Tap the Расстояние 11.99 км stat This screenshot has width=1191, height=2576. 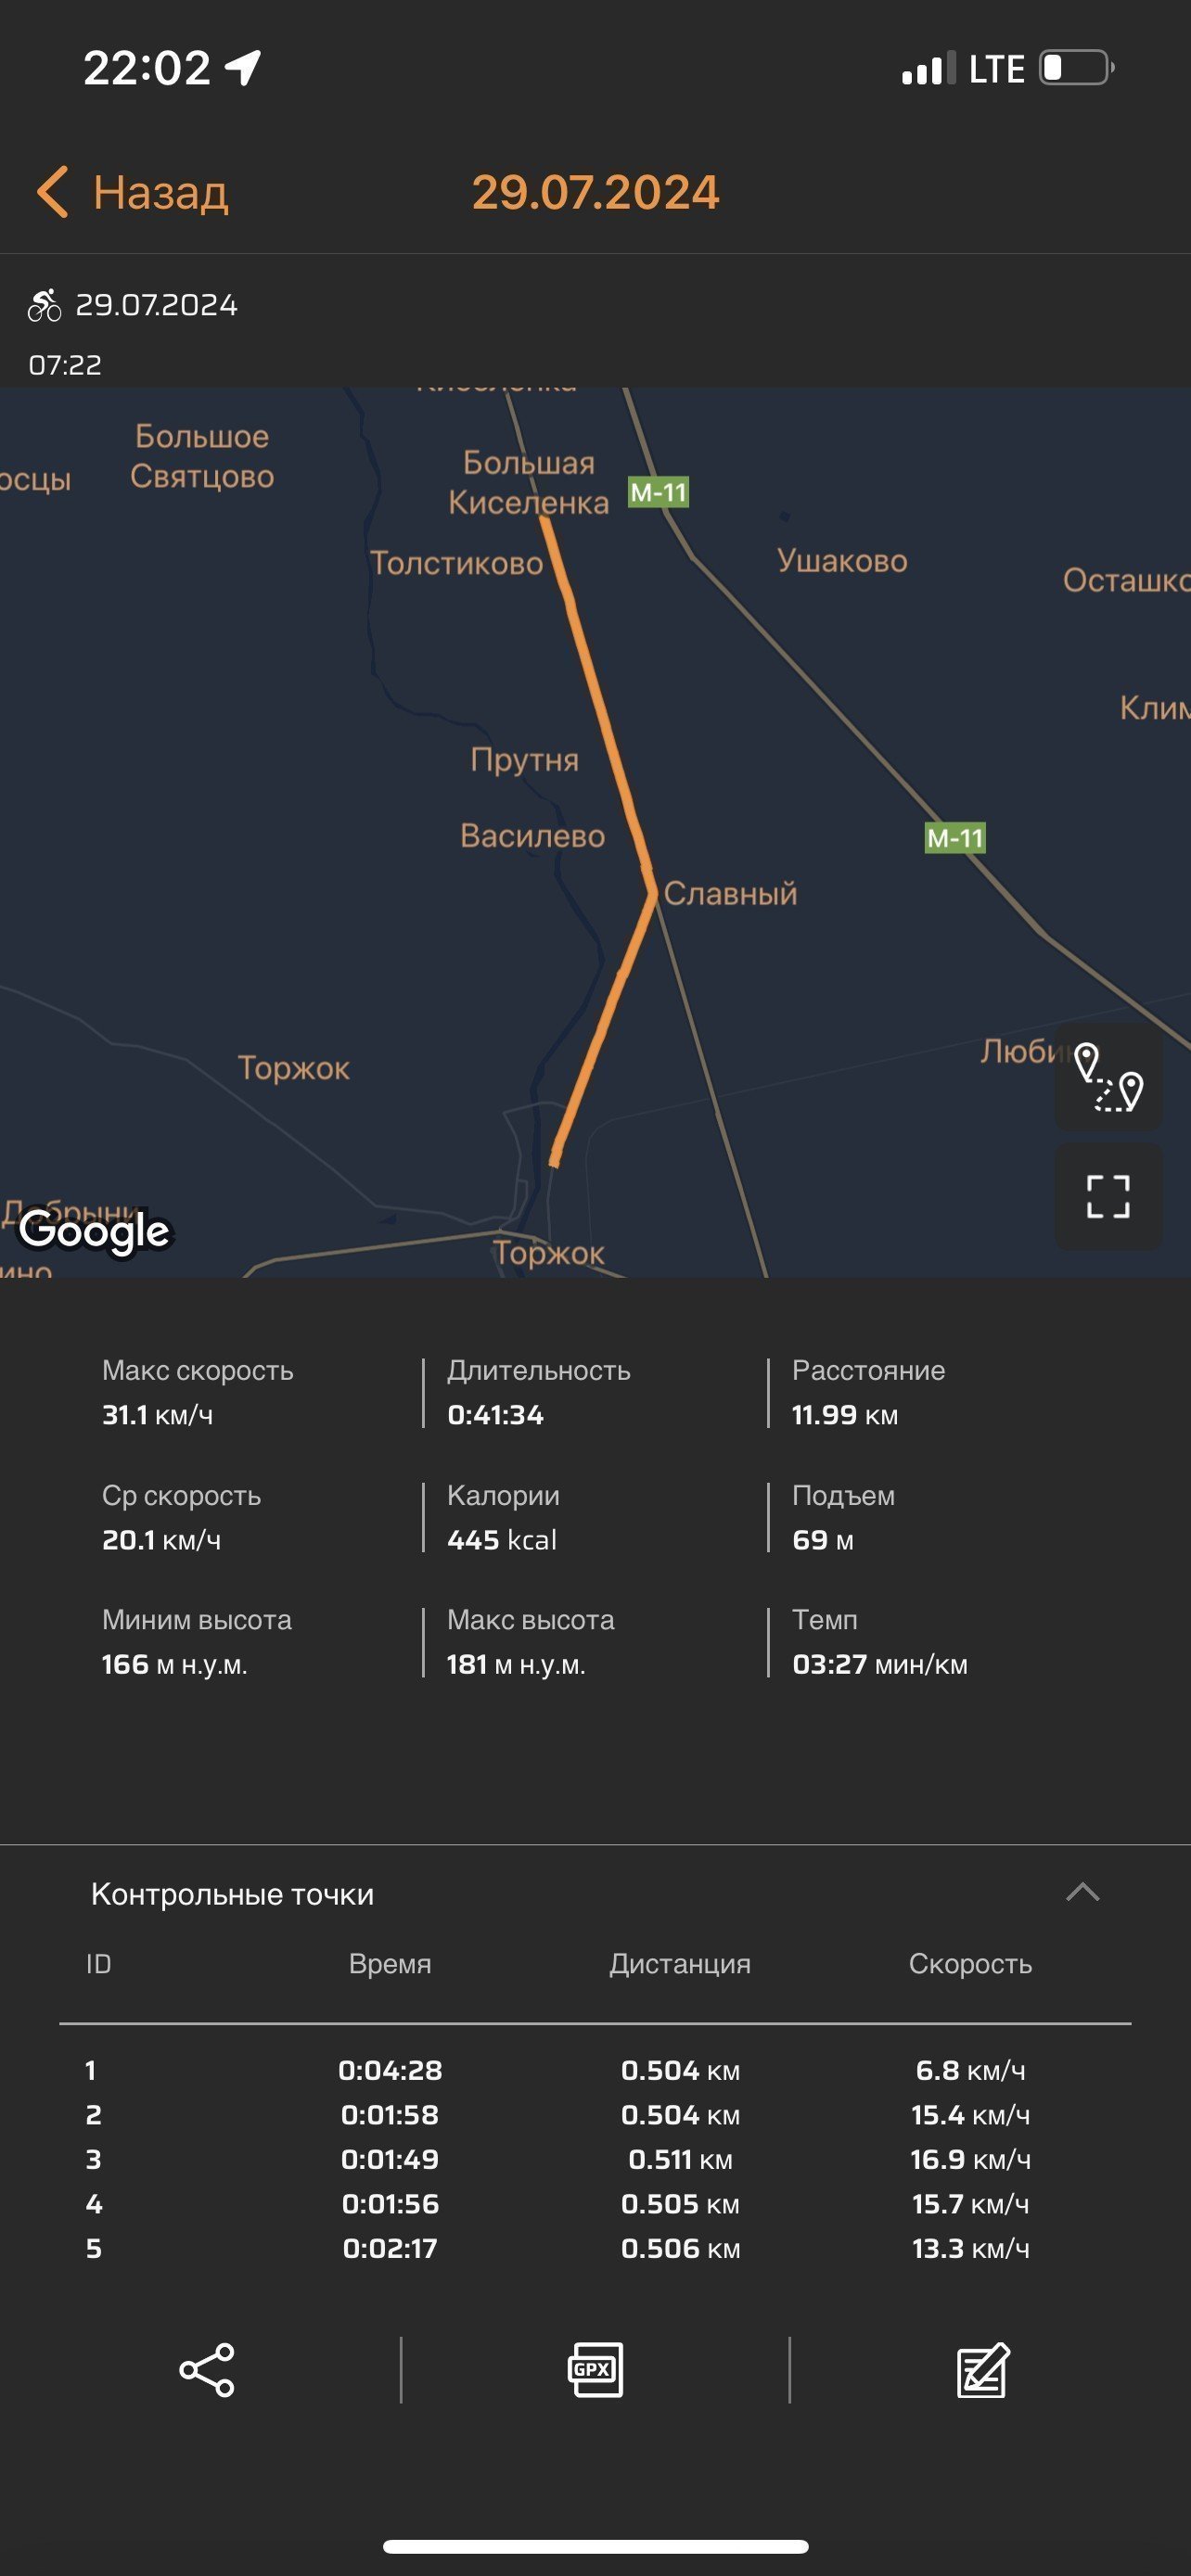tap(868, 1392)
